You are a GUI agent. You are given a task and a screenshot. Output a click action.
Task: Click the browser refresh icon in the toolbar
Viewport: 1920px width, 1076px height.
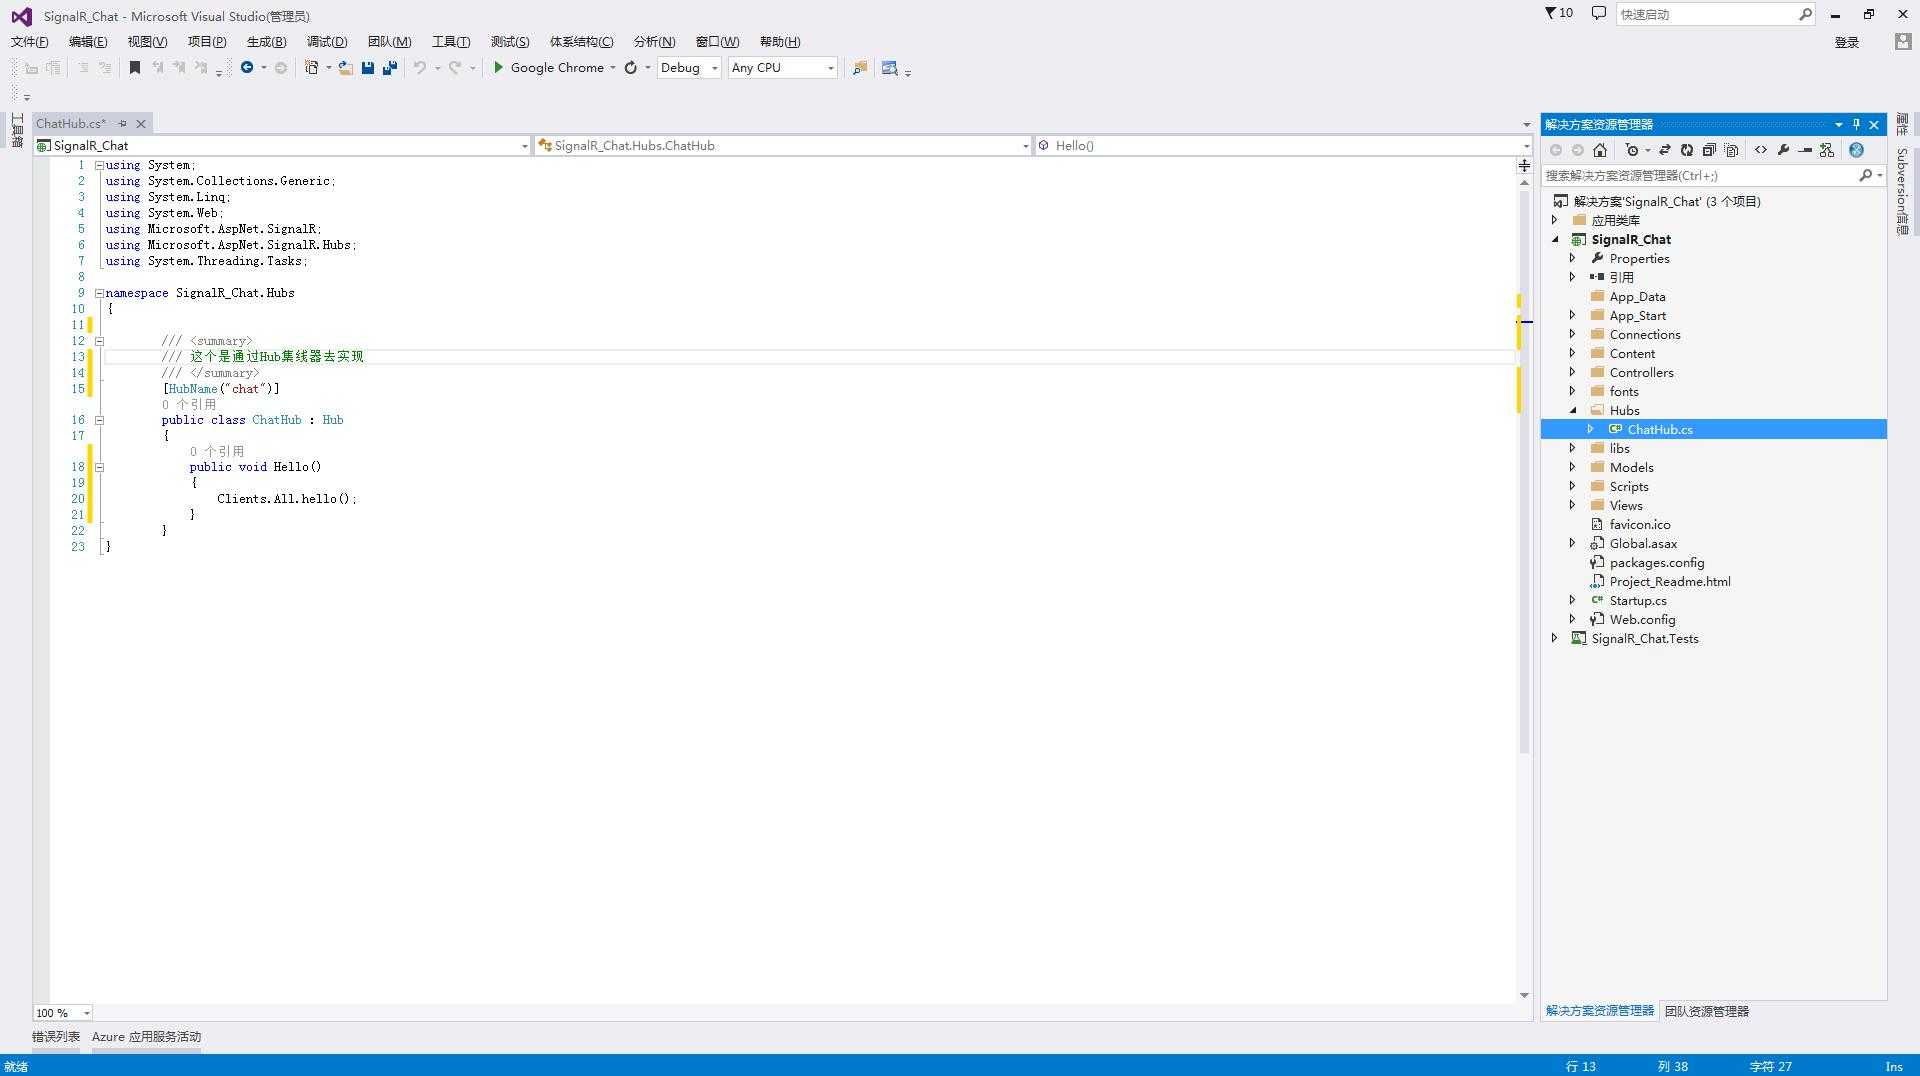coord(631,68)
